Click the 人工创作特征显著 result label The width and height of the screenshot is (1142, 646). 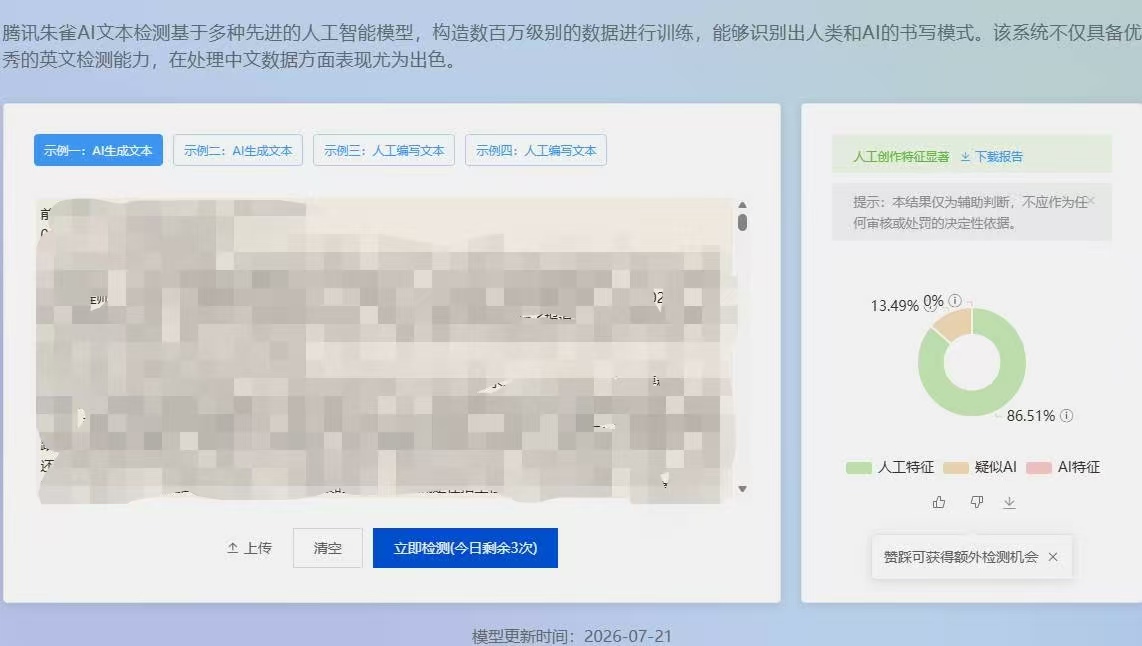901,157
